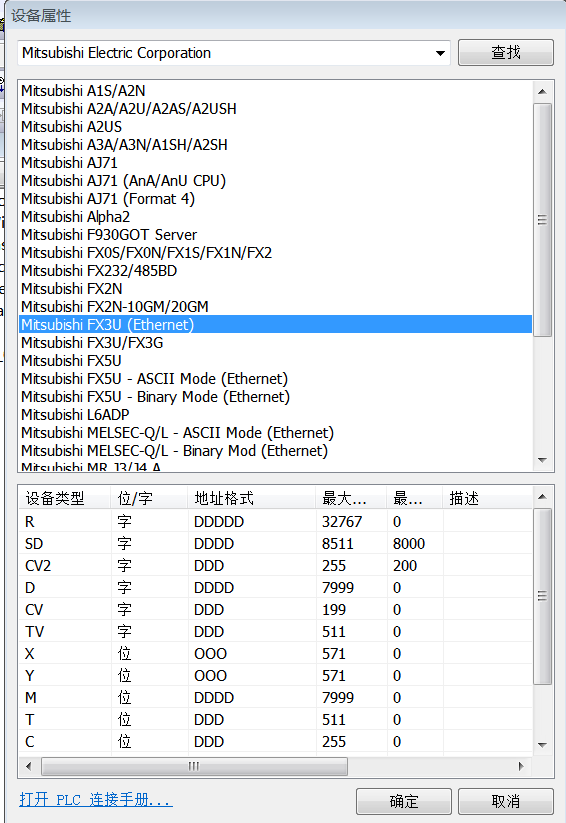Click the horizontal scrollbar left arrow
566x823 pixels.
point(29,766)
